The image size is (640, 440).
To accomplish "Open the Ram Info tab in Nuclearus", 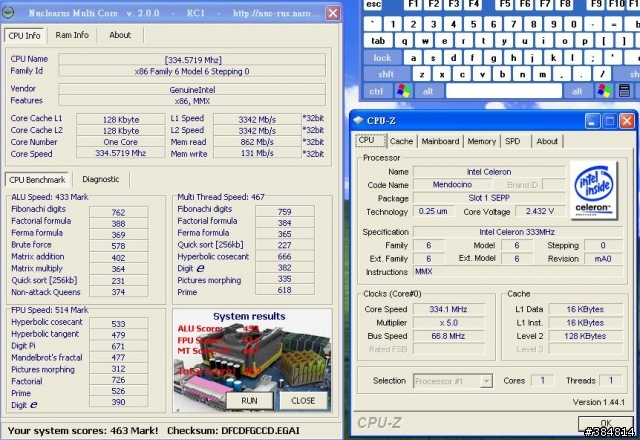I will pos(72,35).
